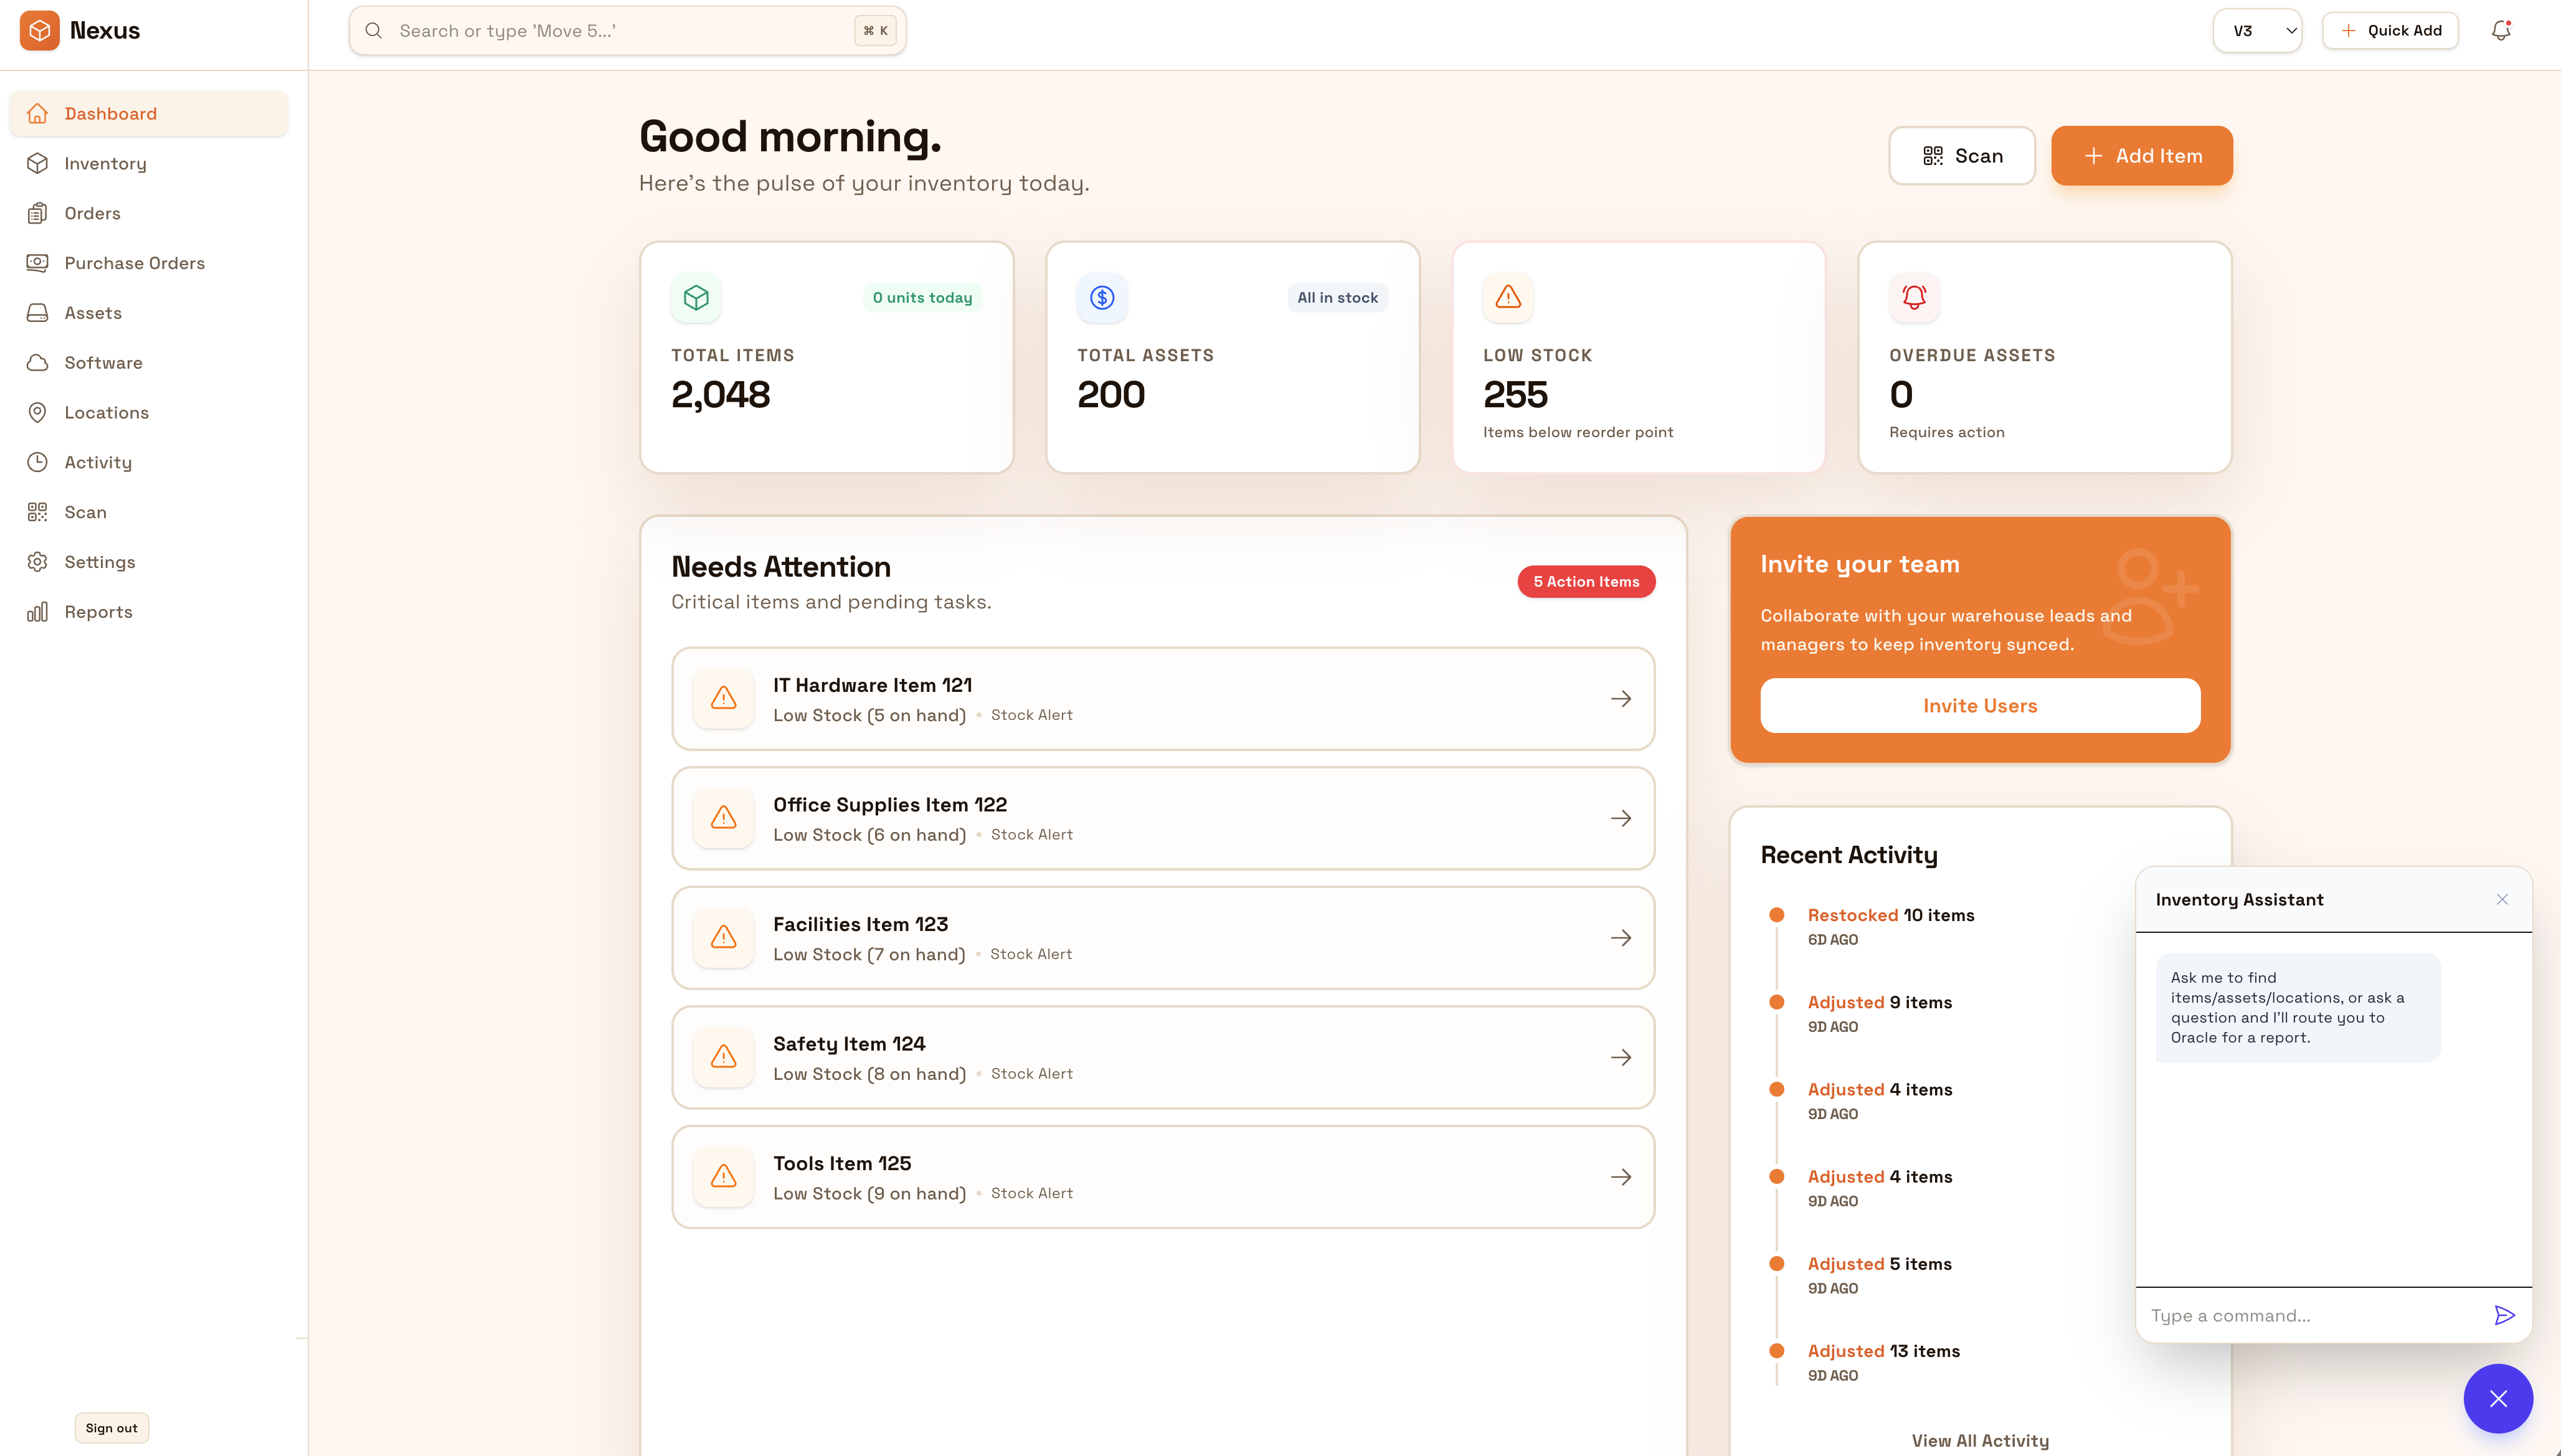Click the Nexus logo box icon
The width and height of the screenshot is (2561, 1456).
[x=40, y=30]
